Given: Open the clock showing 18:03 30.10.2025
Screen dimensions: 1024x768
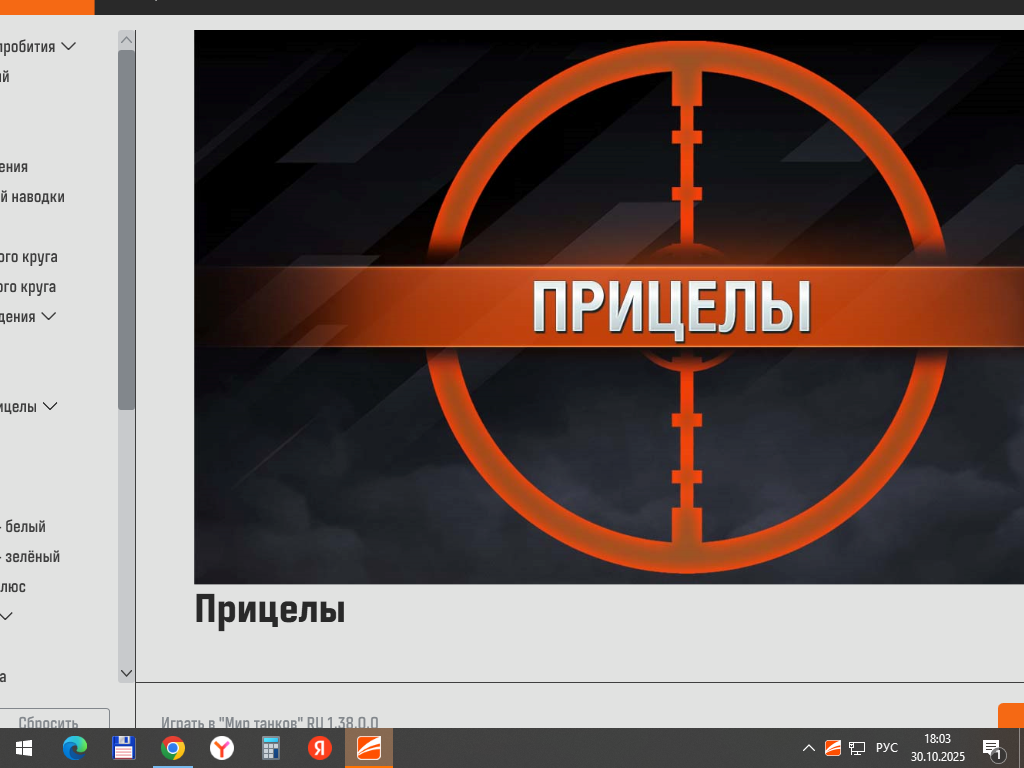Looking at the screenshot, I should [x=938, y=748].
